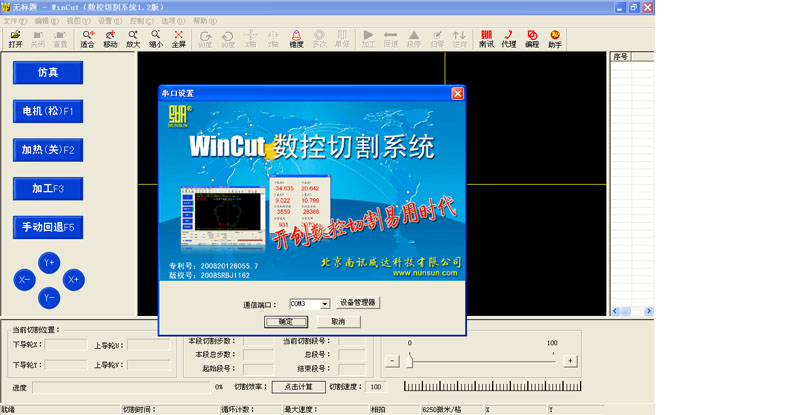This screenshot has width=800, height=415.
Task: Open the 设置(S) menu
Action: [x=110, y=21]
